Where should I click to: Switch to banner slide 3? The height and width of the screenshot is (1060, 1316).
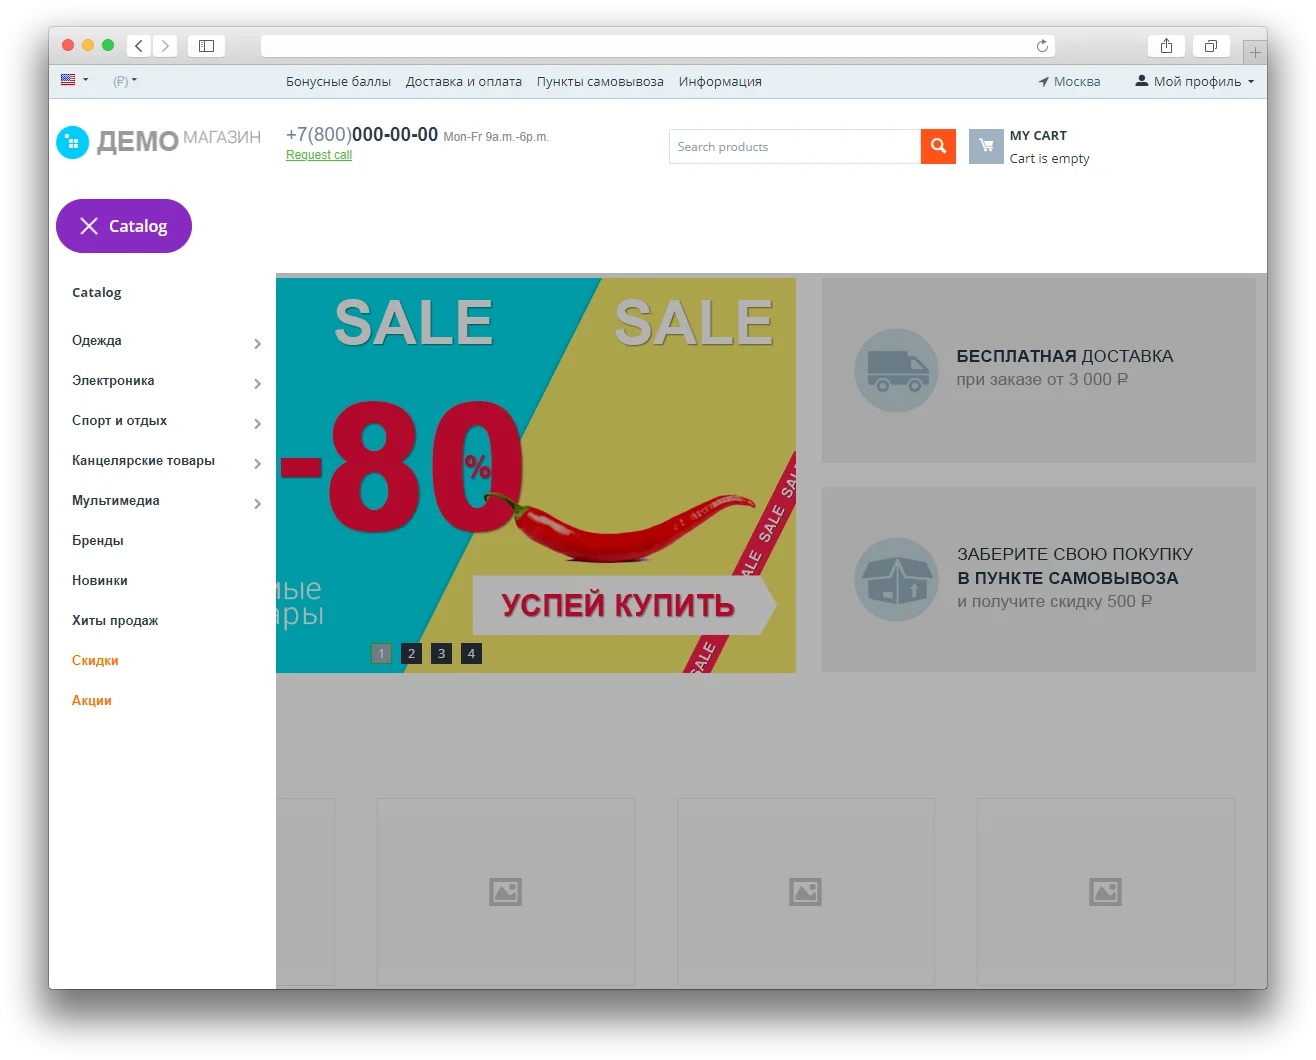pyautogui.click(x=441, y=654)
